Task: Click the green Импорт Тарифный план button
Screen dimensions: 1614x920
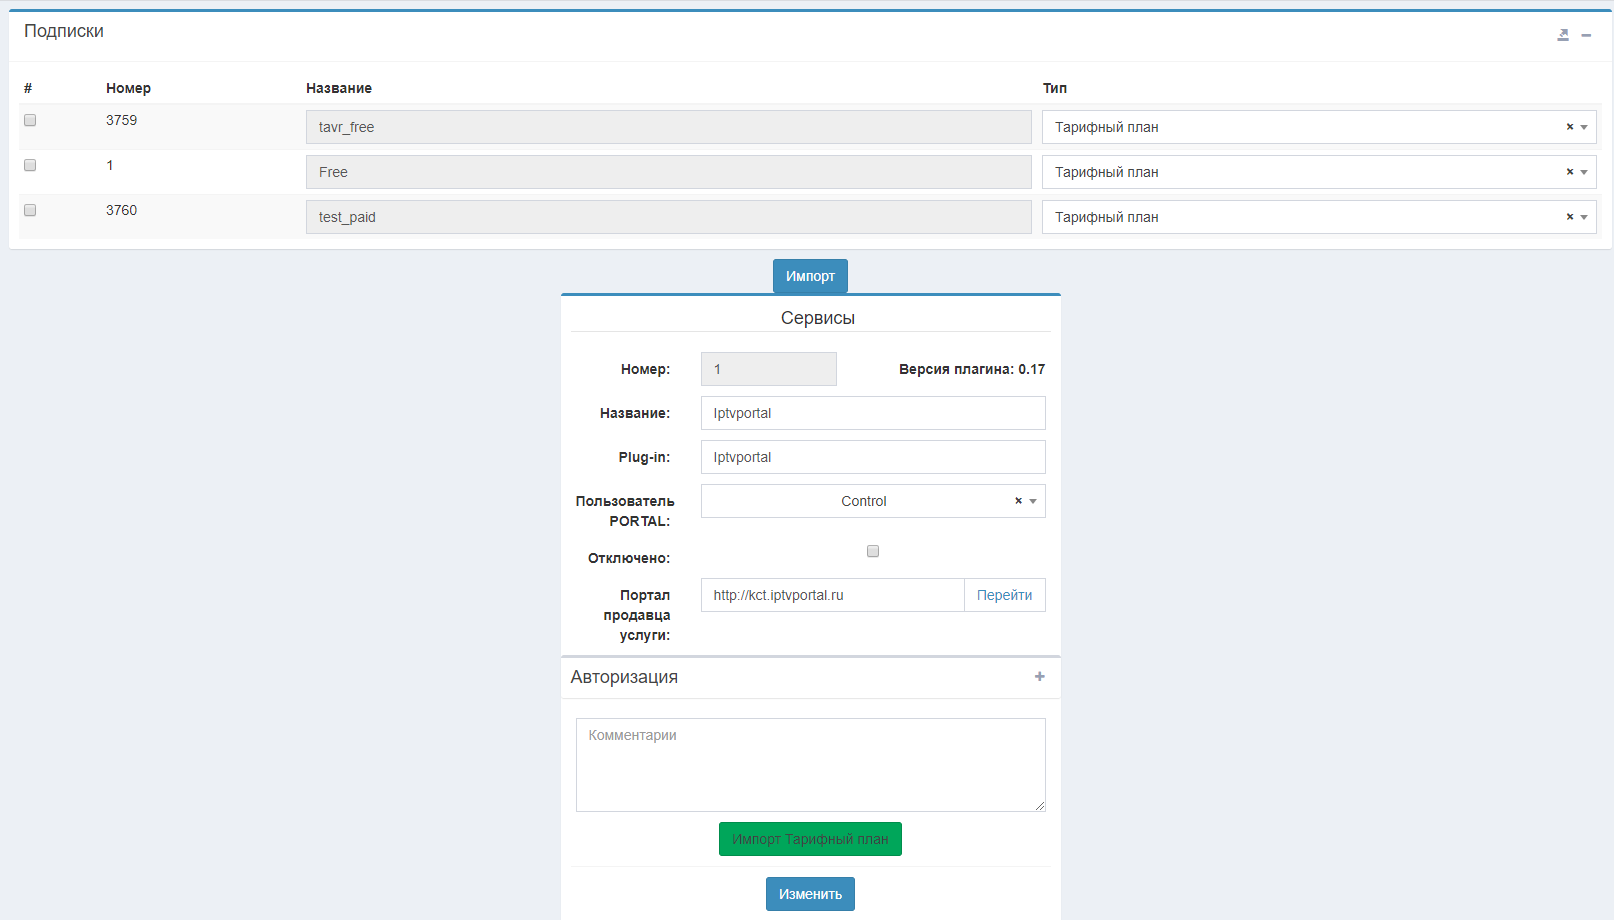Action: tap(810, 839)
